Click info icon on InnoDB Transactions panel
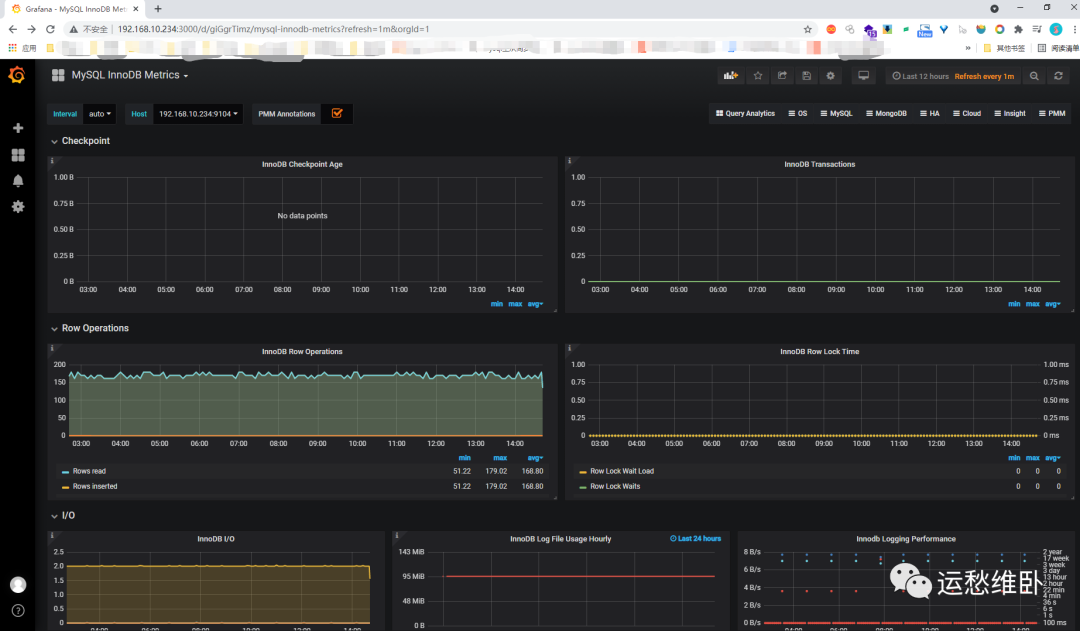This screenshot has height=631, width=1080. click(x=569, y=161)
